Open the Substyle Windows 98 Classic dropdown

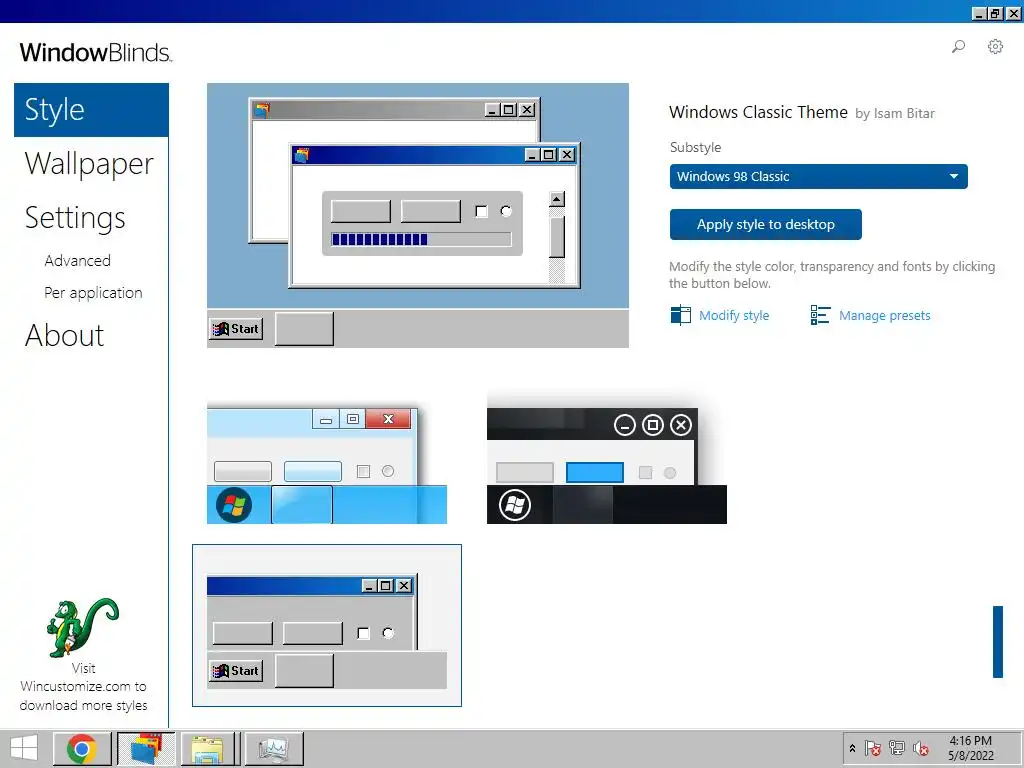(818, 176)
